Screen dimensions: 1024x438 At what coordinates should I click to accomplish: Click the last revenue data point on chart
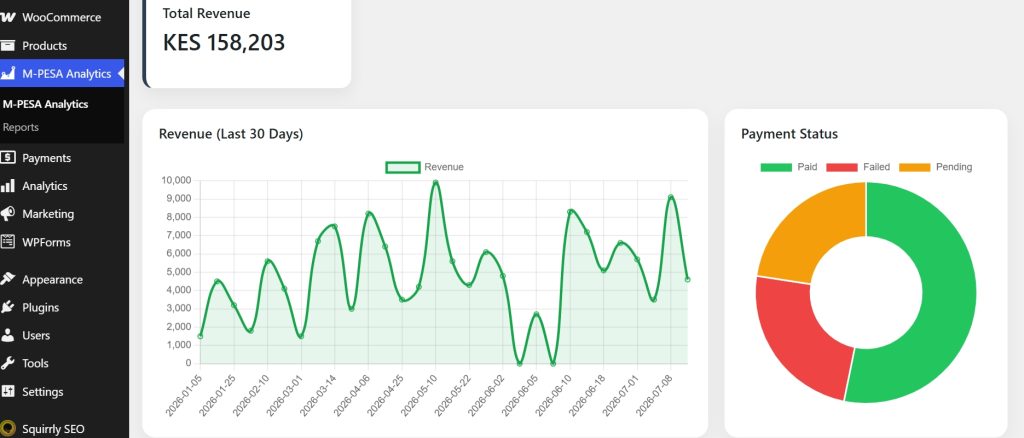687,279
